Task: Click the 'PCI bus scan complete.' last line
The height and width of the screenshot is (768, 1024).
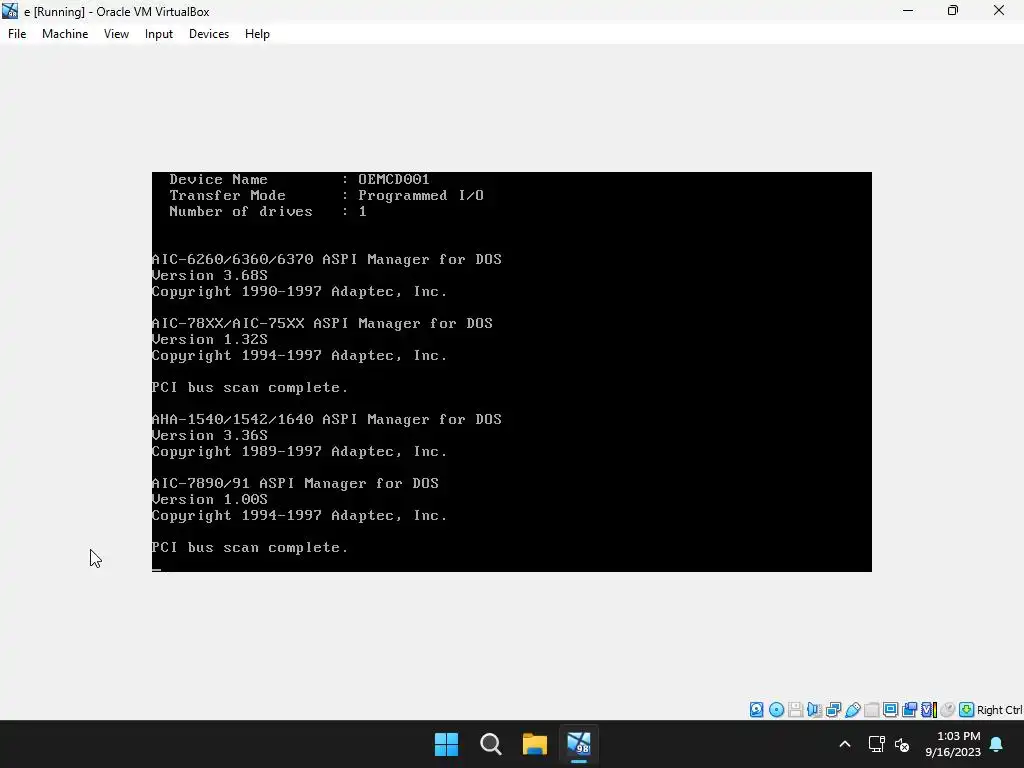Action: [250, 547]
